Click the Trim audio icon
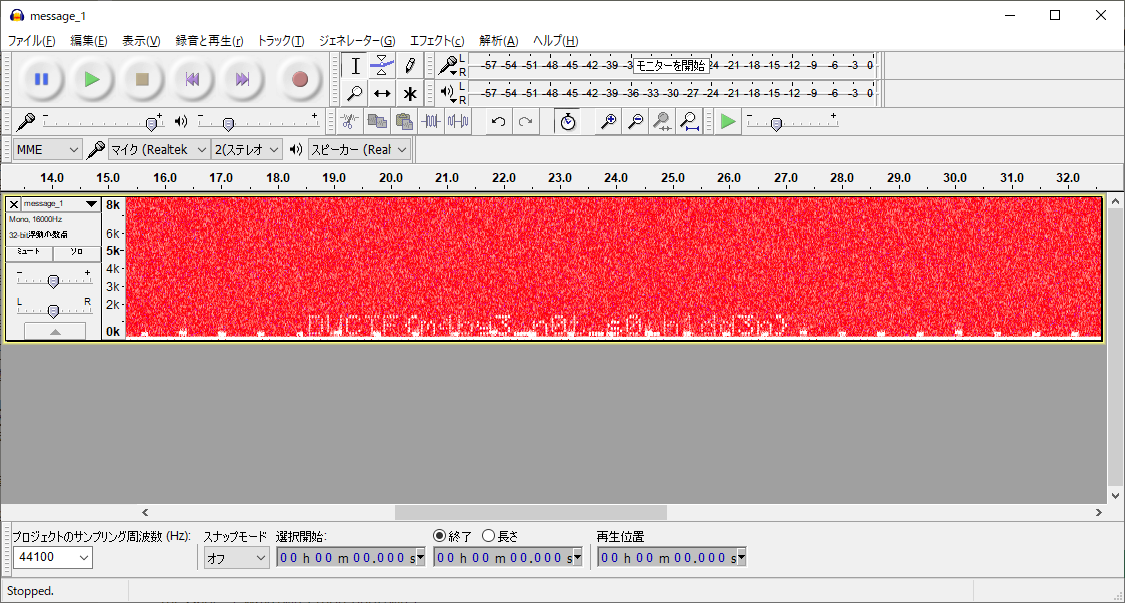Image resolution: width=1125 pixels, height=603 pixels. coord(430,121)
